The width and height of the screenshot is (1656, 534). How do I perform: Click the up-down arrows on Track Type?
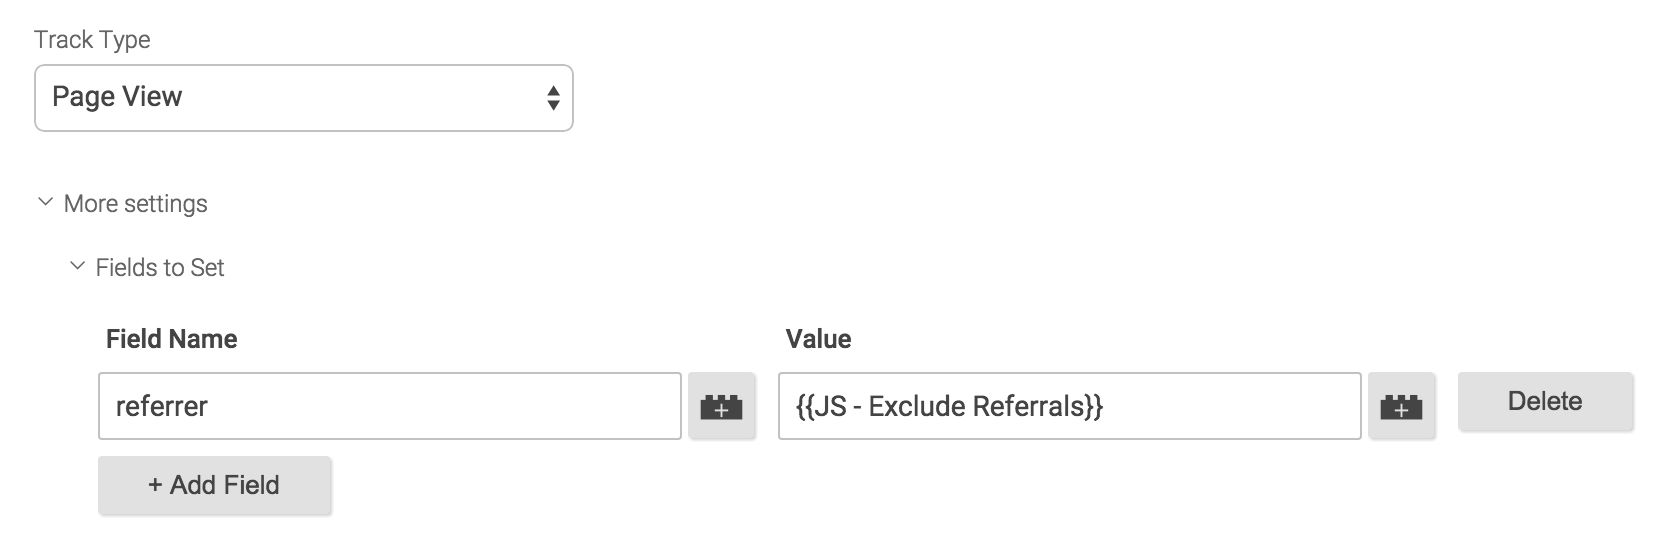click(x=553, y=98)
